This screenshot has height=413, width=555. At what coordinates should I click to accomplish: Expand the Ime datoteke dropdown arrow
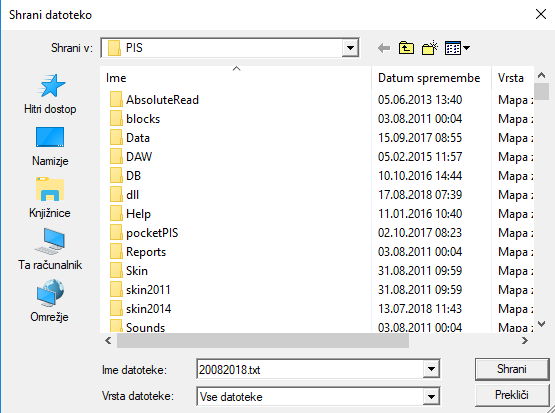click(x=431, y=369)
